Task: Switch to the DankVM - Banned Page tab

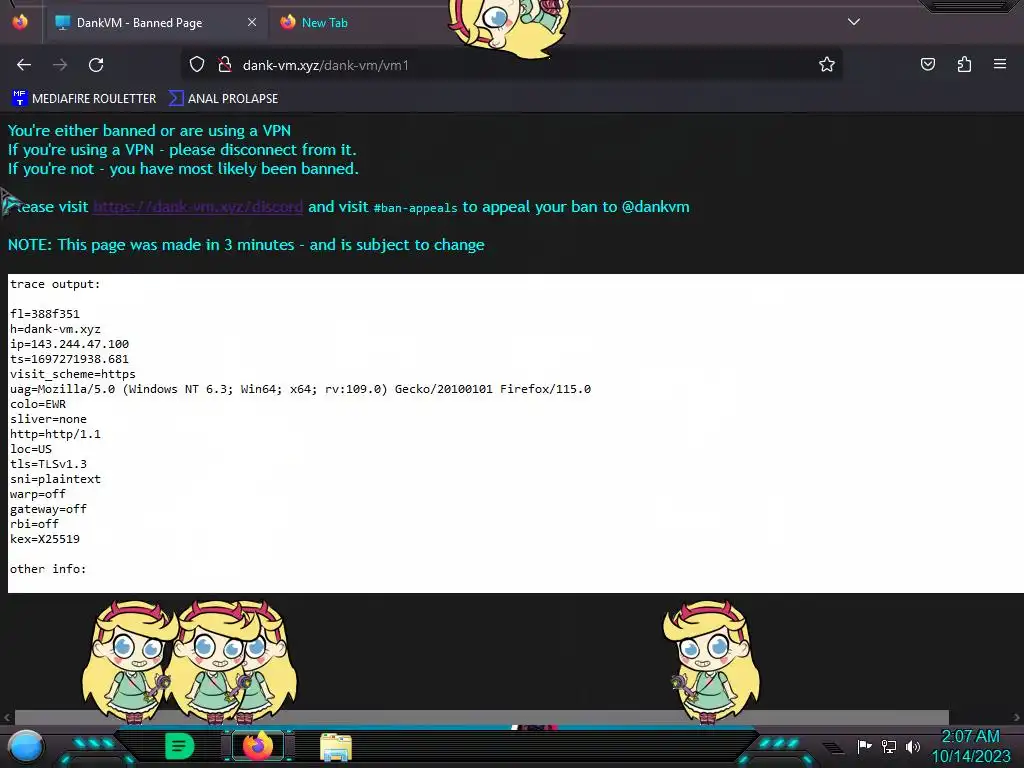Action: coord(155,23)
